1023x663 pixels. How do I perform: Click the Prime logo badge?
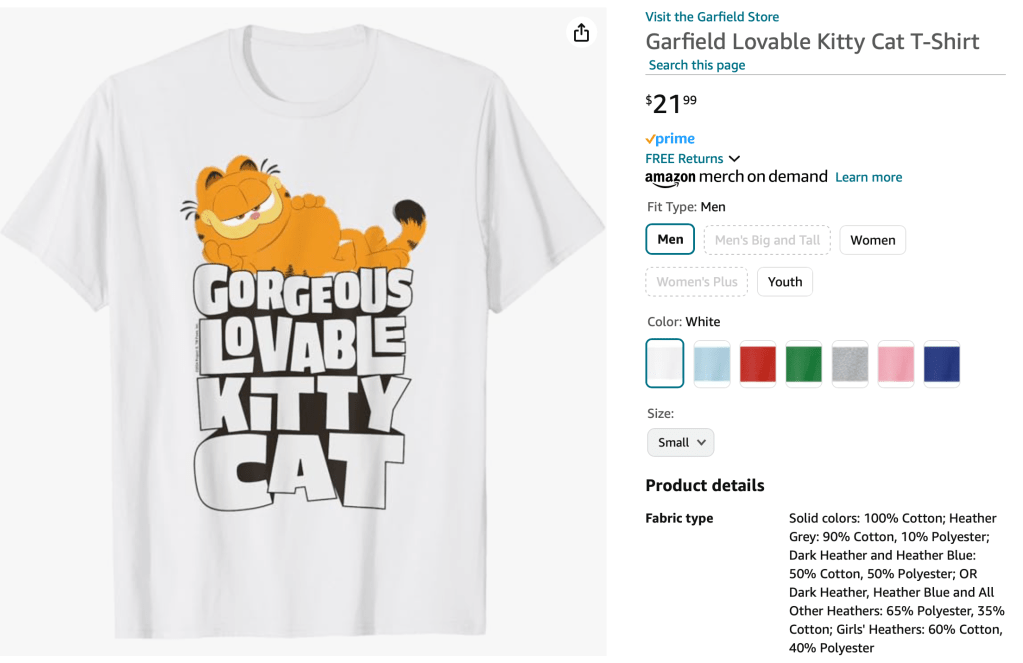[670, 139]
